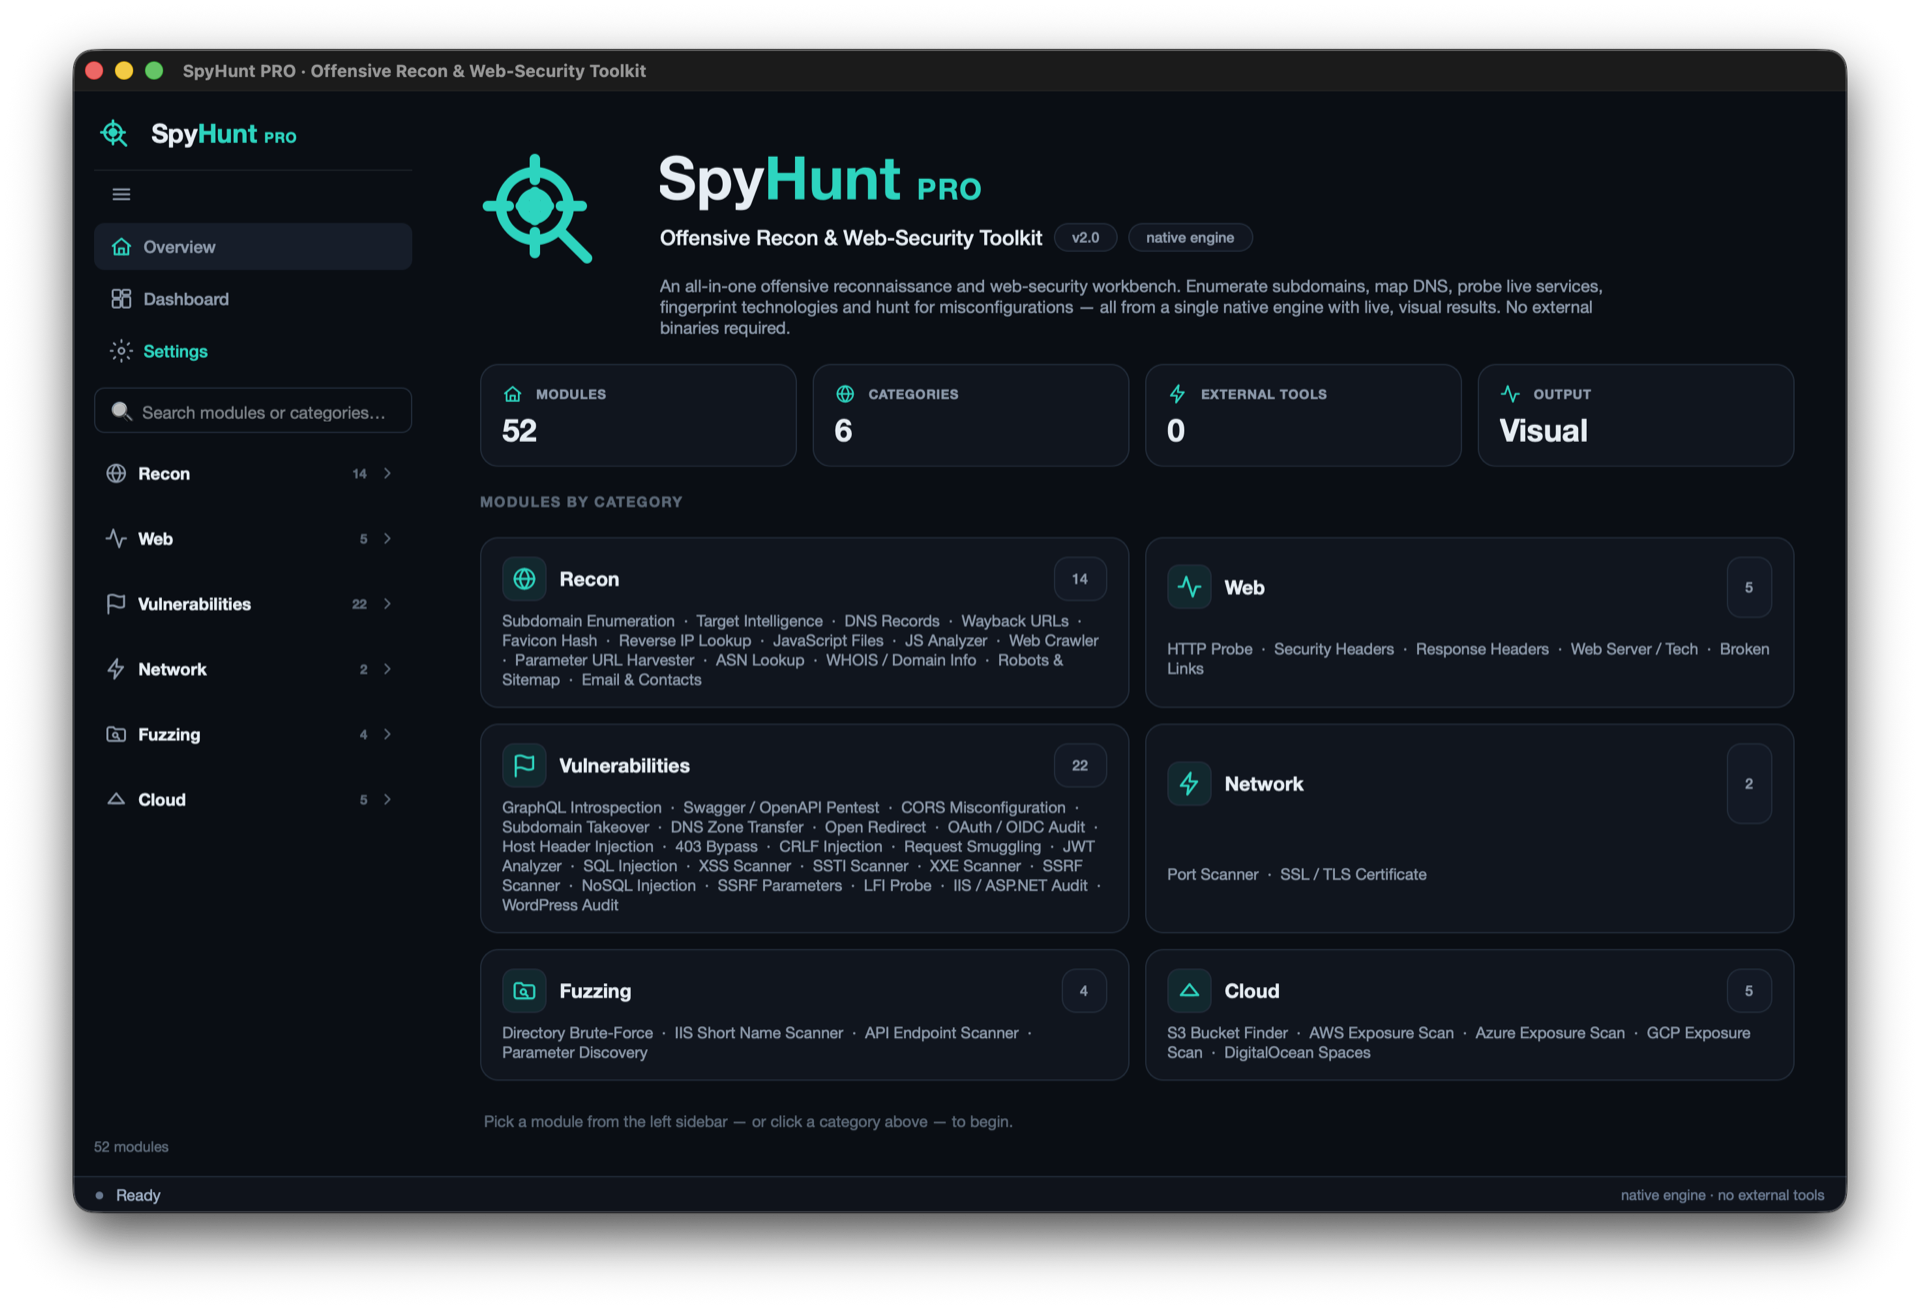The image size is (1920, 1309).
Task: Select the Vulnerabilities label in sidebar
Action: coord(194,603)
